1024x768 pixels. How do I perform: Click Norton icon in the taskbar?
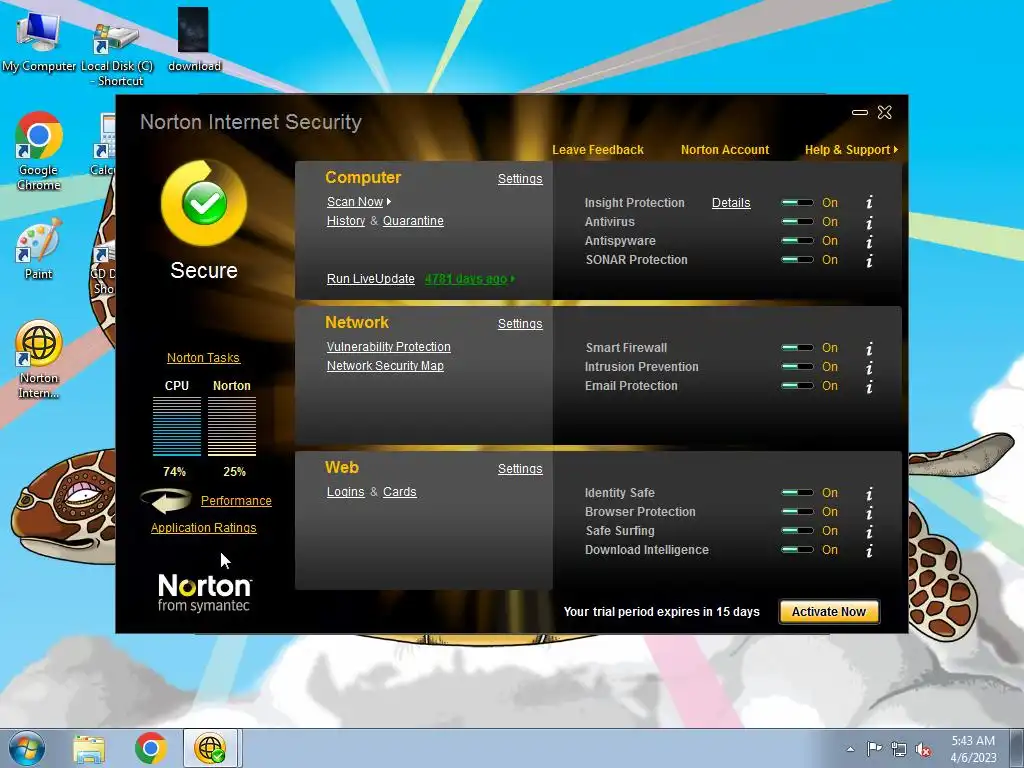210,748
